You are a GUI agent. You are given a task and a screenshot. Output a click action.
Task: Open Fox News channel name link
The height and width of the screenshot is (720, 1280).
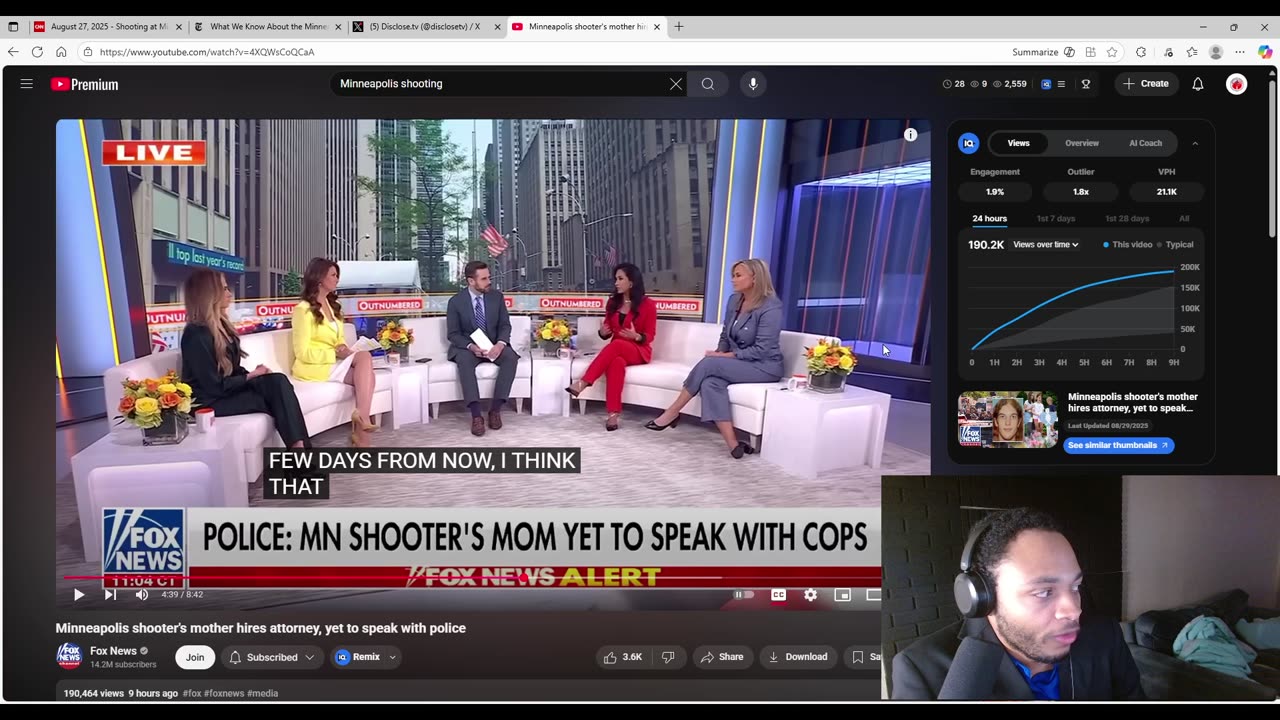tap(113, 651)
